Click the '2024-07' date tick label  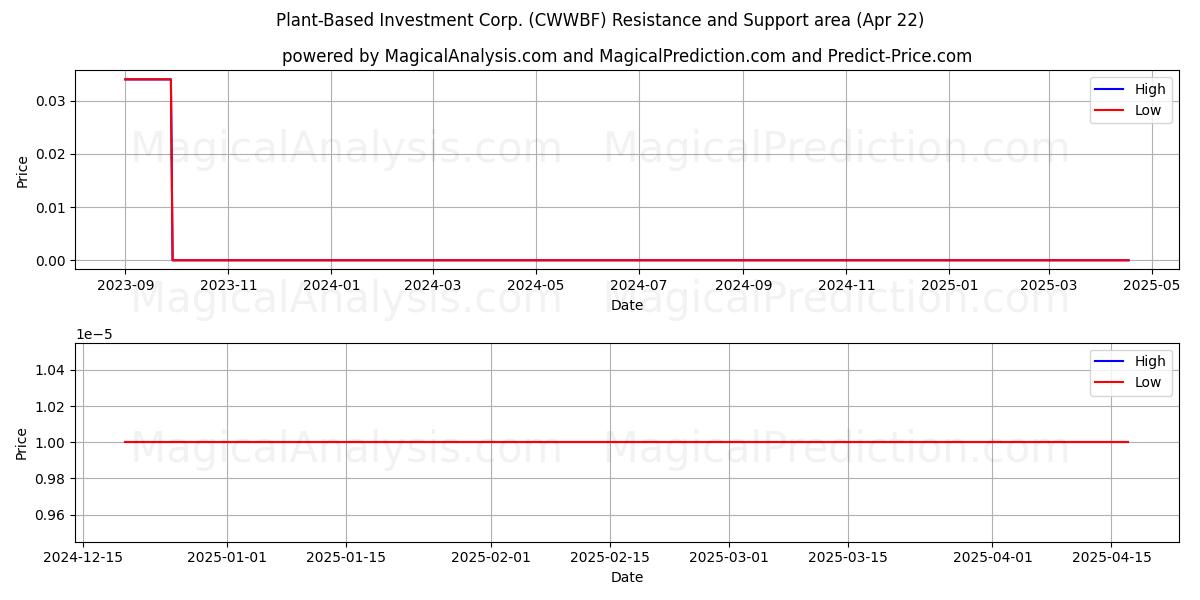tap(639, 285)
